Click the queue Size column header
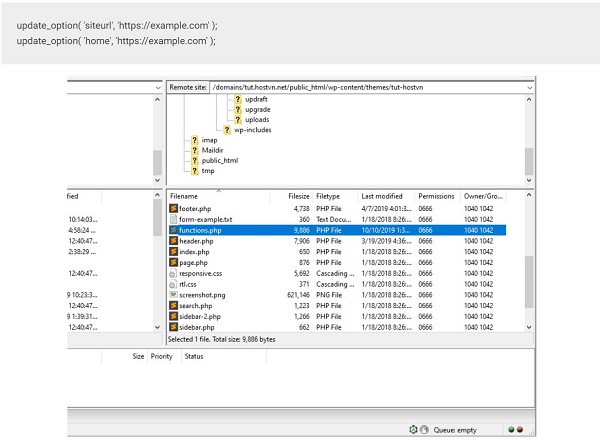 (138, 356)
